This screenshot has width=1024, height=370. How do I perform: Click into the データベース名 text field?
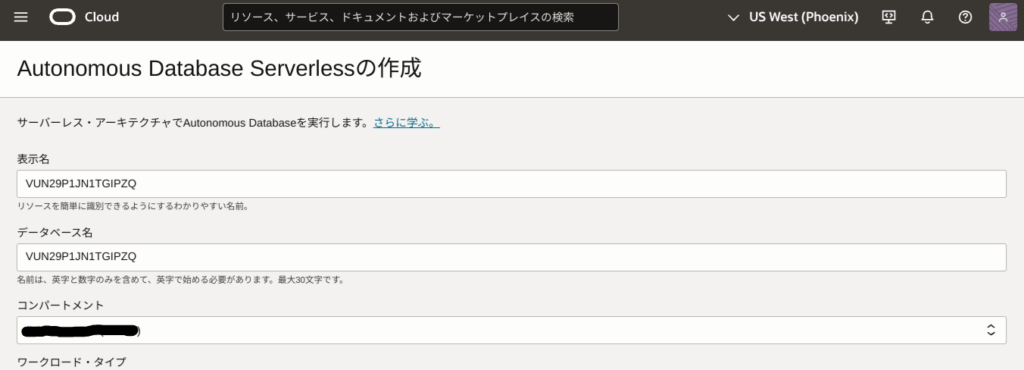(511, 257)
